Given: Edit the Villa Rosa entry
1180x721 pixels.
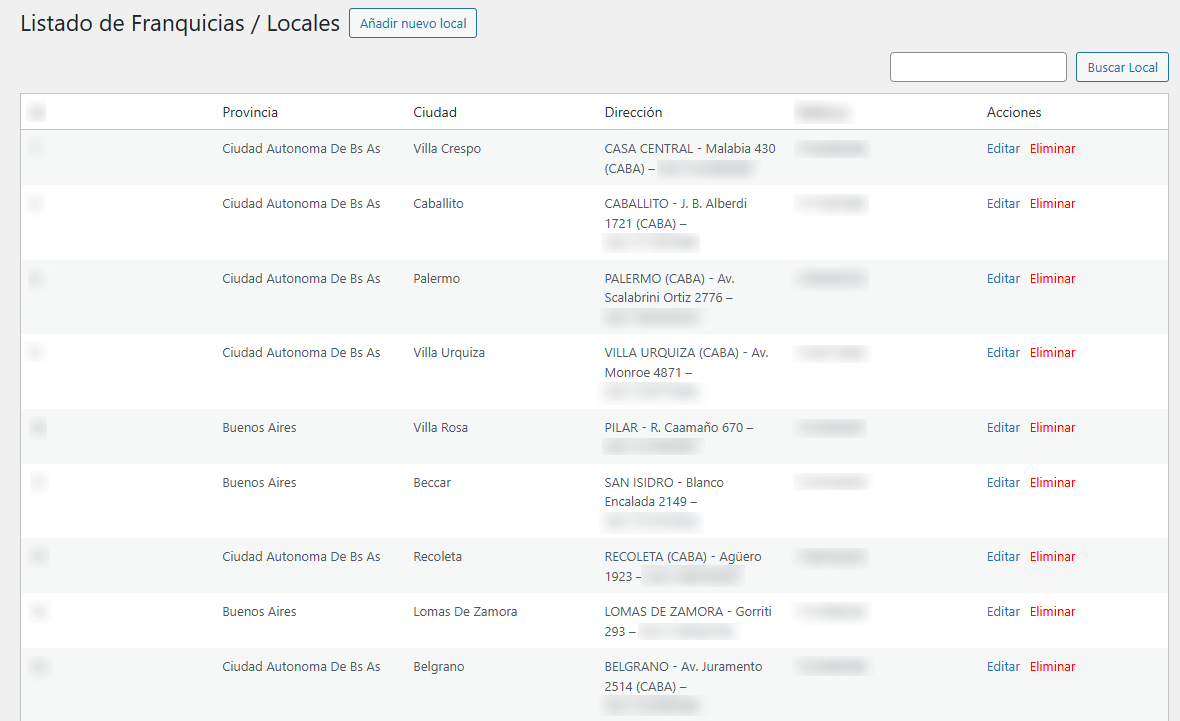Looking at the screenshot, I should 1003,428.
